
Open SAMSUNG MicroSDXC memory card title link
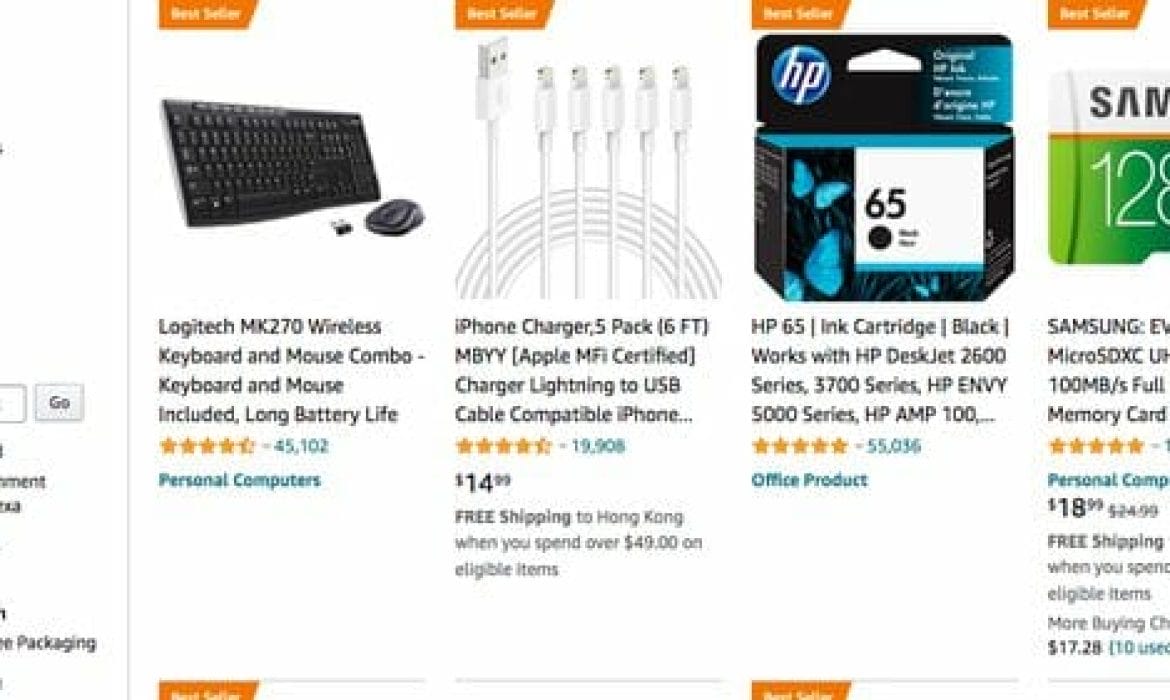point(1109,370)
